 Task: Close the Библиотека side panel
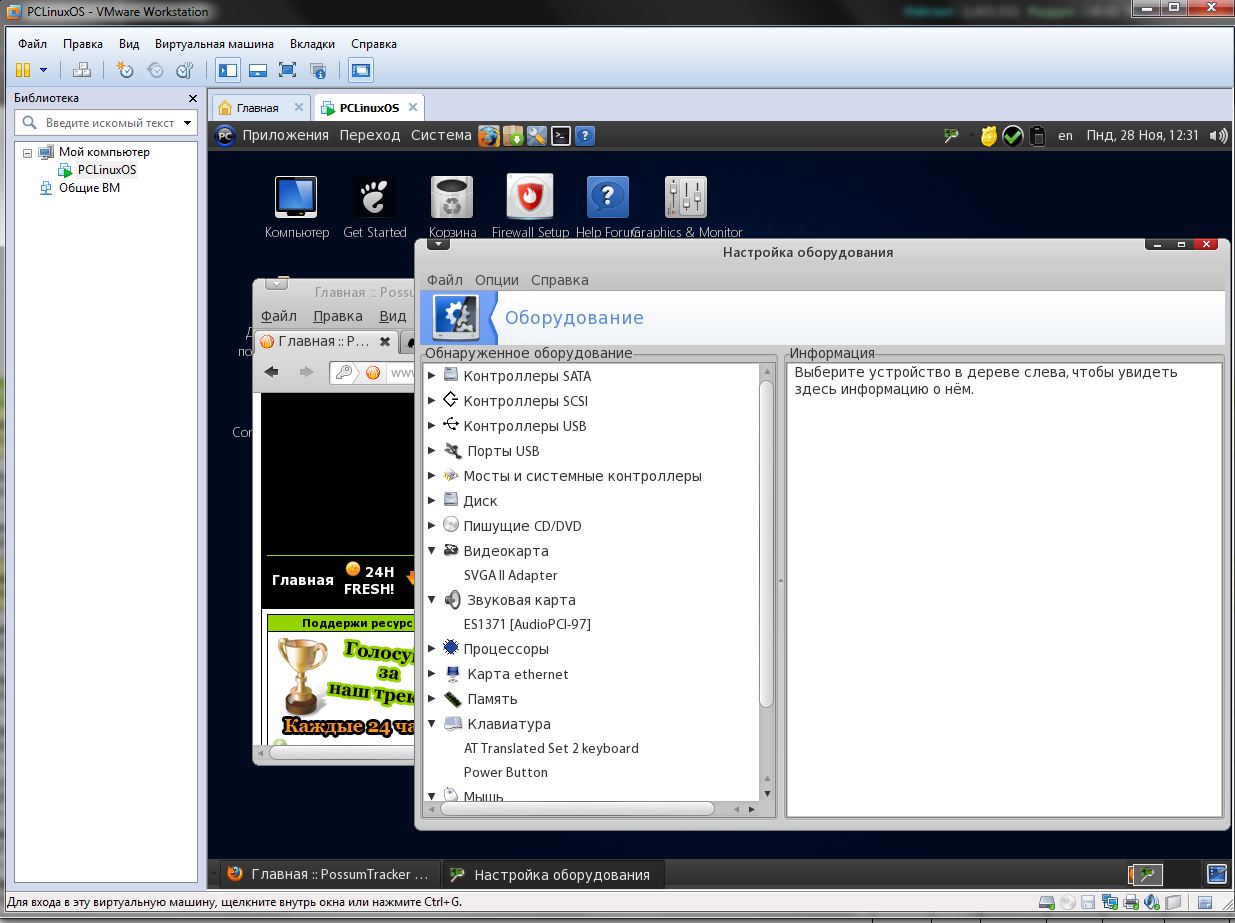(193, 98)
